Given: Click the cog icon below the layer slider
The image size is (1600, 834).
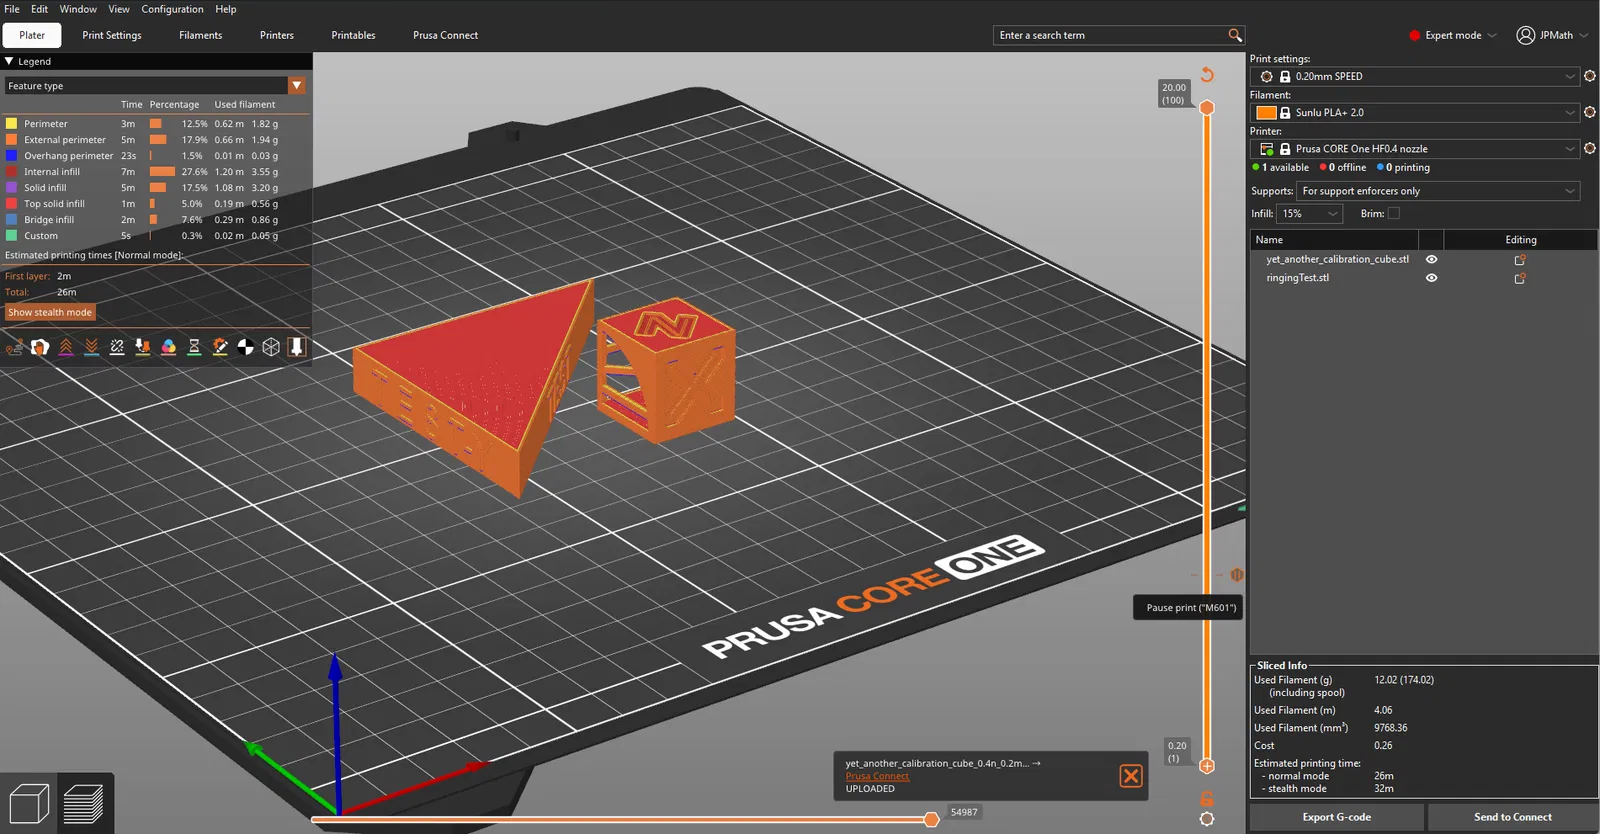Looking at the screenshot, I should tap(1207, 819).
